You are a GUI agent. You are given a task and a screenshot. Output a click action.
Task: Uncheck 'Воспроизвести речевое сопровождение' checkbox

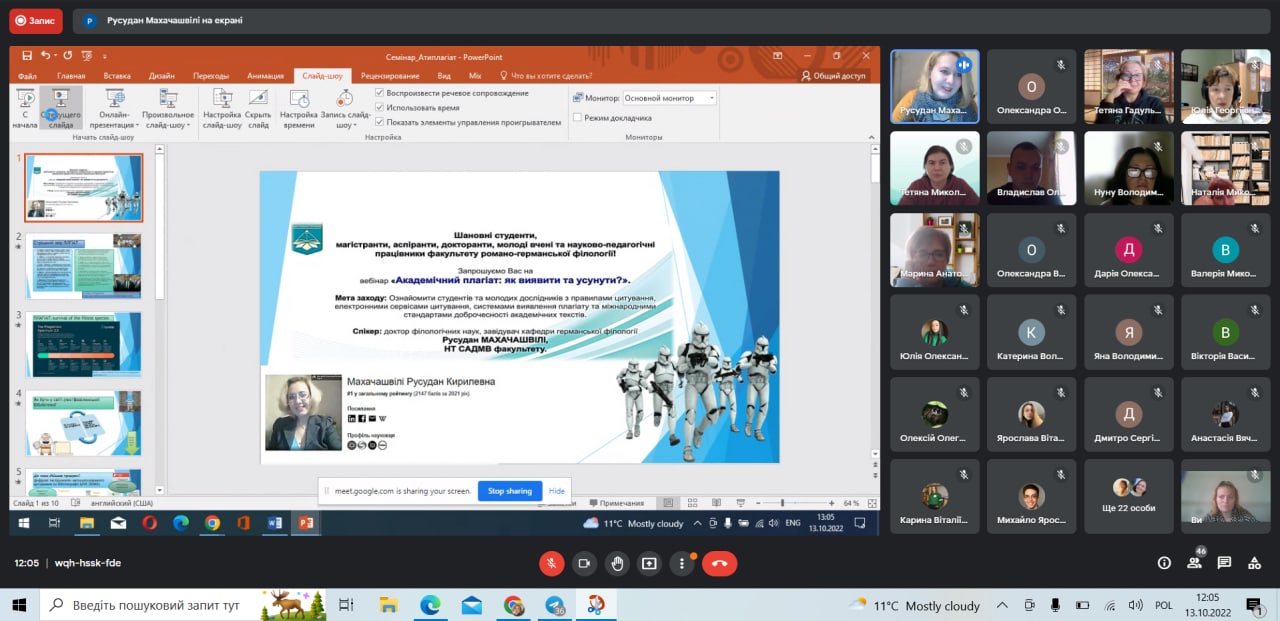pos(380,93)
